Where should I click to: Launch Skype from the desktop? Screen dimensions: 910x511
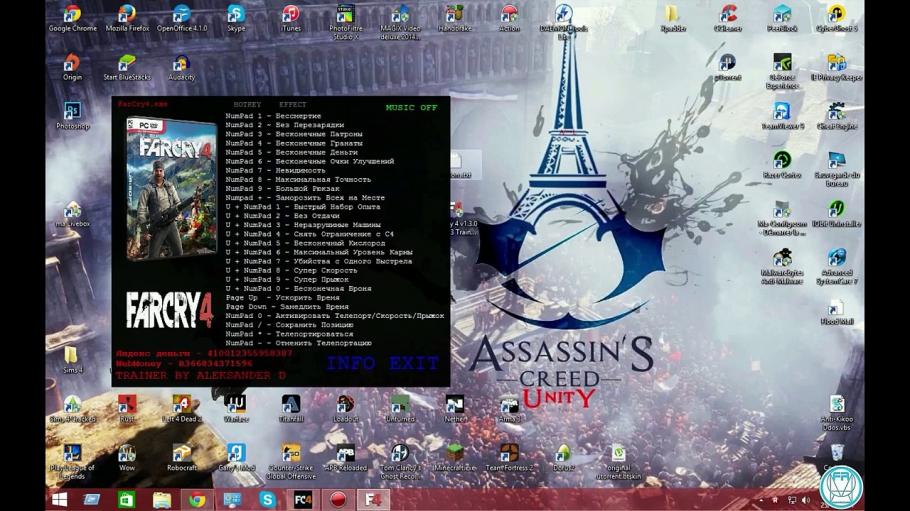click(x=236, y=15)
